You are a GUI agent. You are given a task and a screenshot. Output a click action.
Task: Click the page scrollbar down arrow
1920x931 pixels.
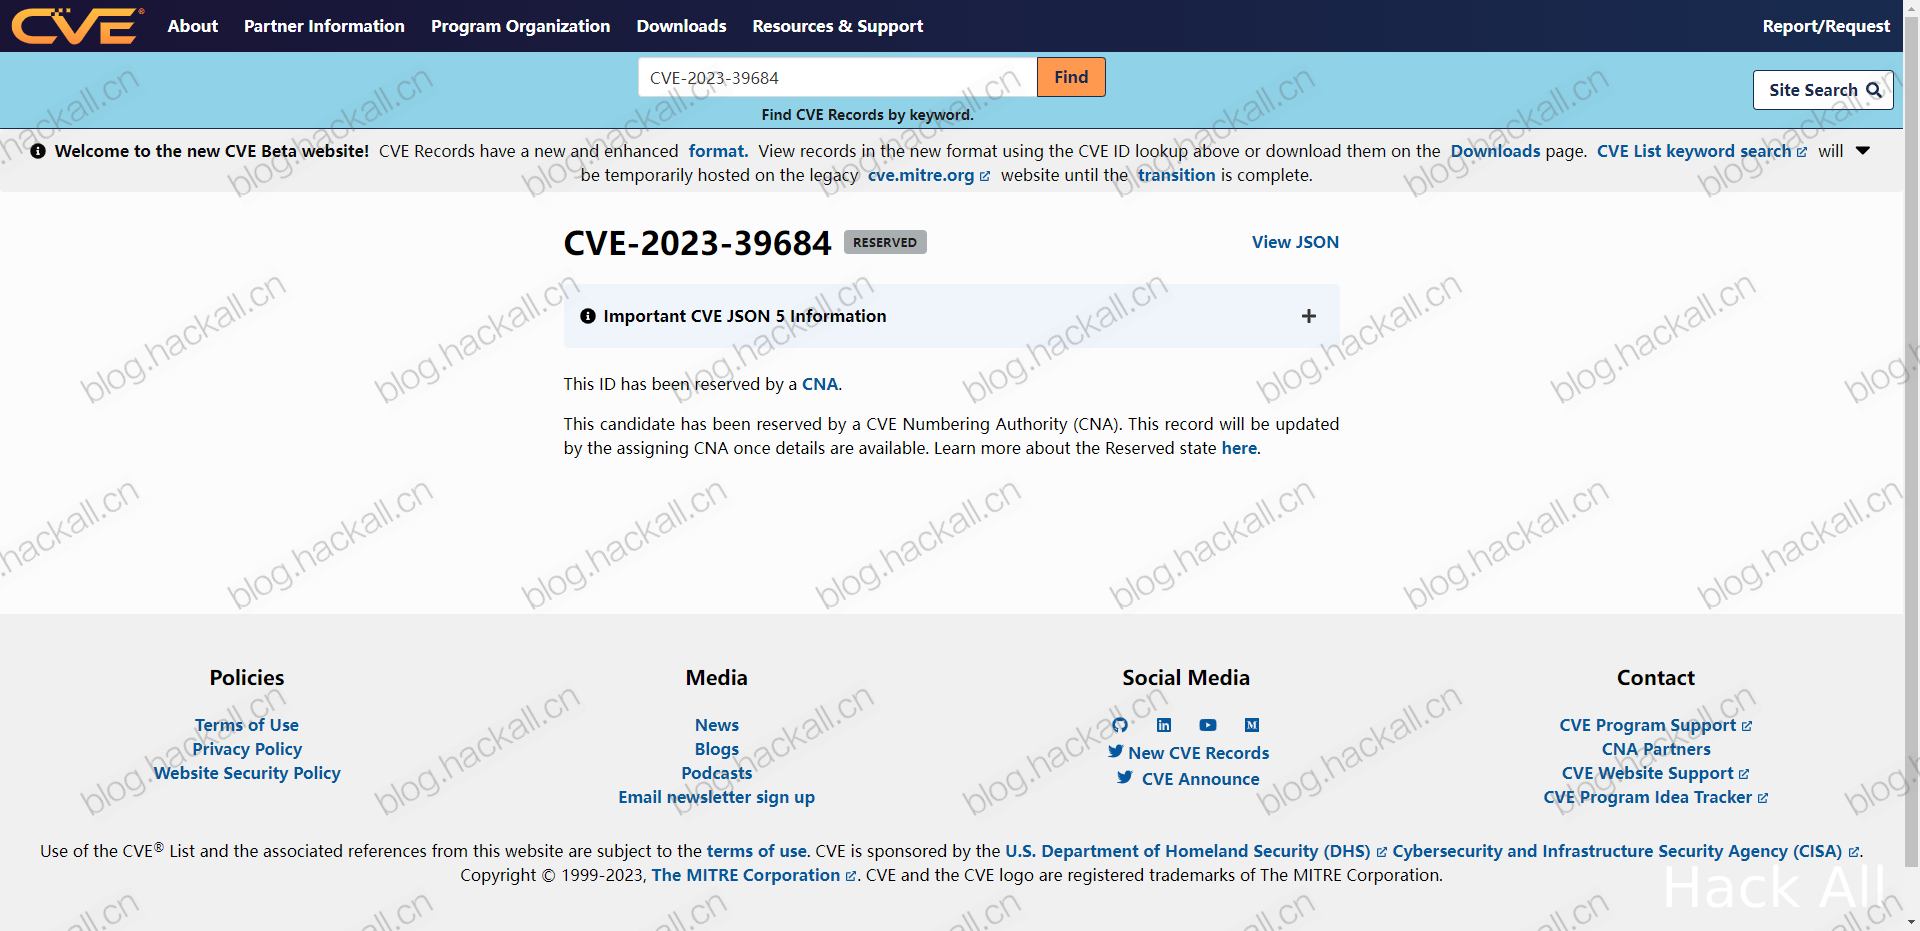pos(1911,922)
